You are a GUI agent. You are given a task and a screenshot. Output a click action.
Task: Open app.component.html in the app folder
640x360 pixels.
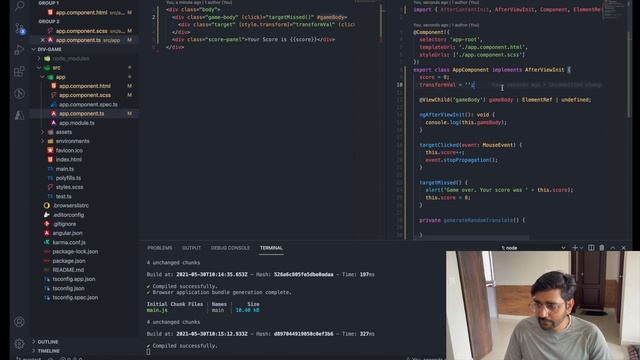(84, 86)
